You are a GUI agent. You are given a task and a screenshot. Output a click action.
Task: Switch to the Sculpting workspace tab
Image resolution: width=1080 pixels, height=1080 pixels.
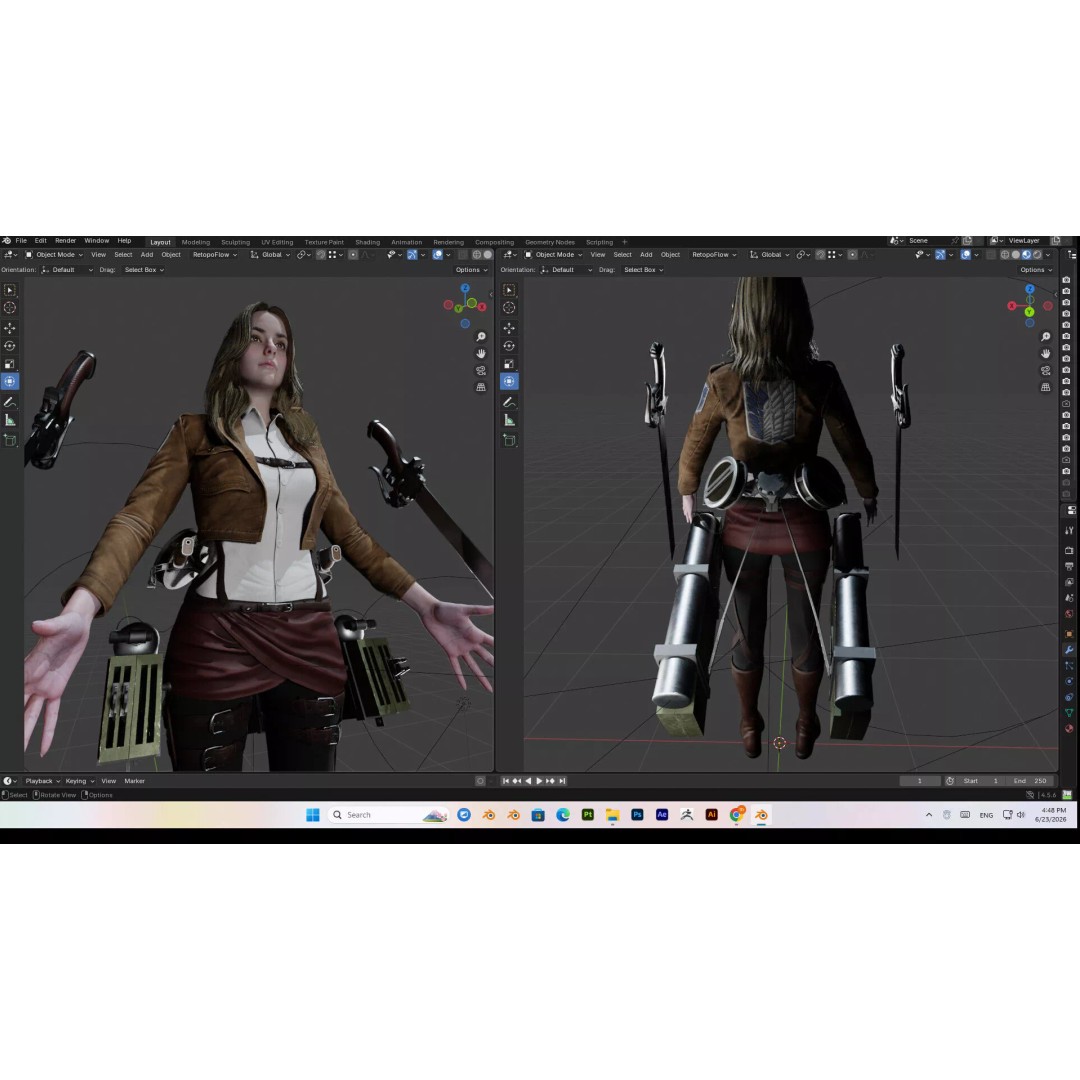point(236,242)
